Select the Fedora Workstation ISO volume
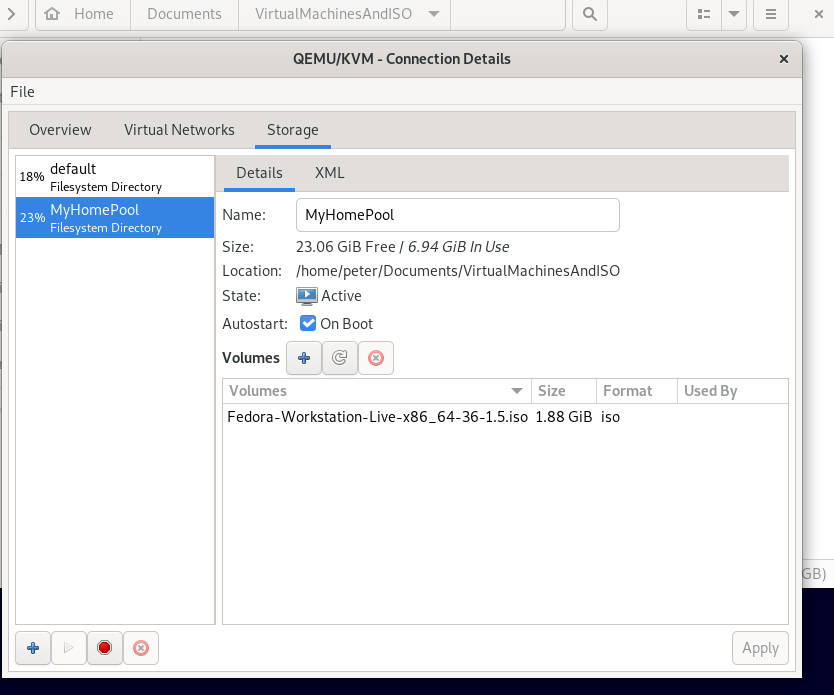 377,417
